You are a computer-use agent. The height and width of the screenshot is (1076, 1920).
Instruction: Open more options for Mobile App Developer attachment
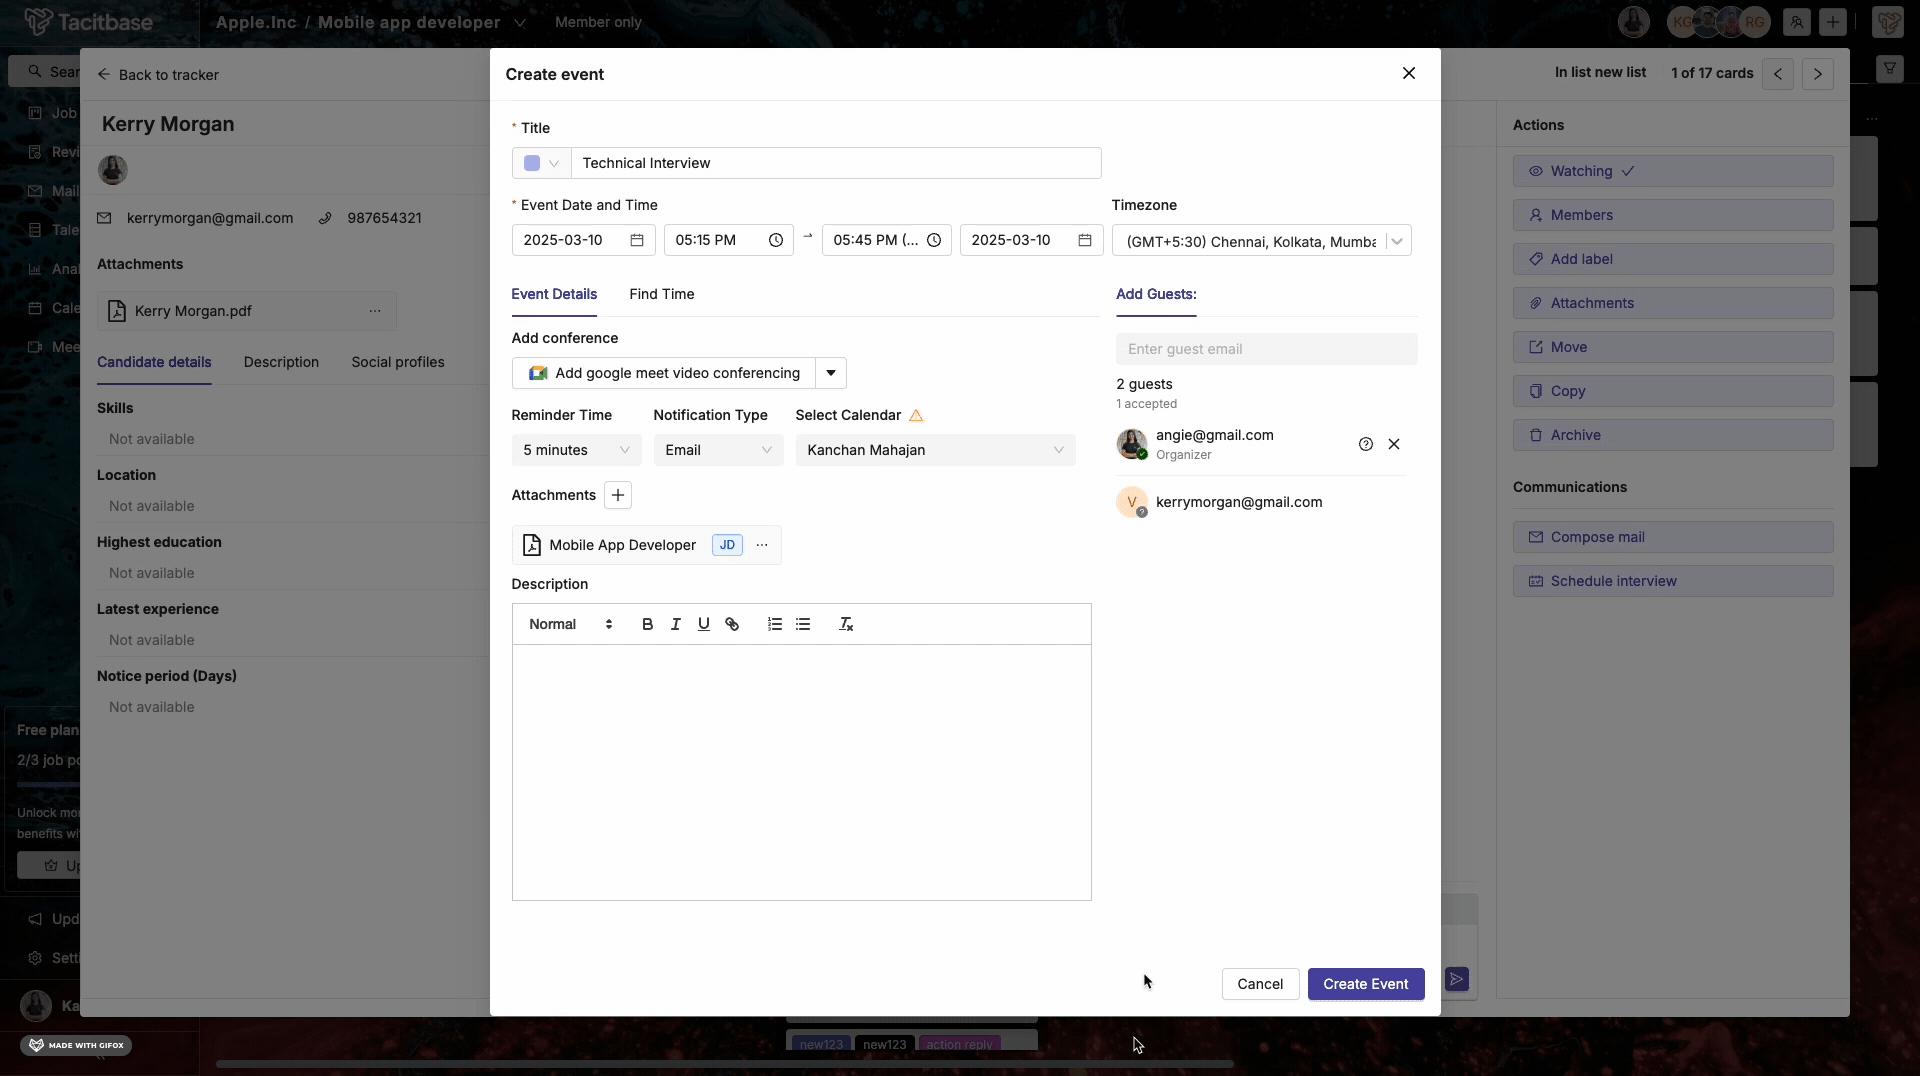762,545
